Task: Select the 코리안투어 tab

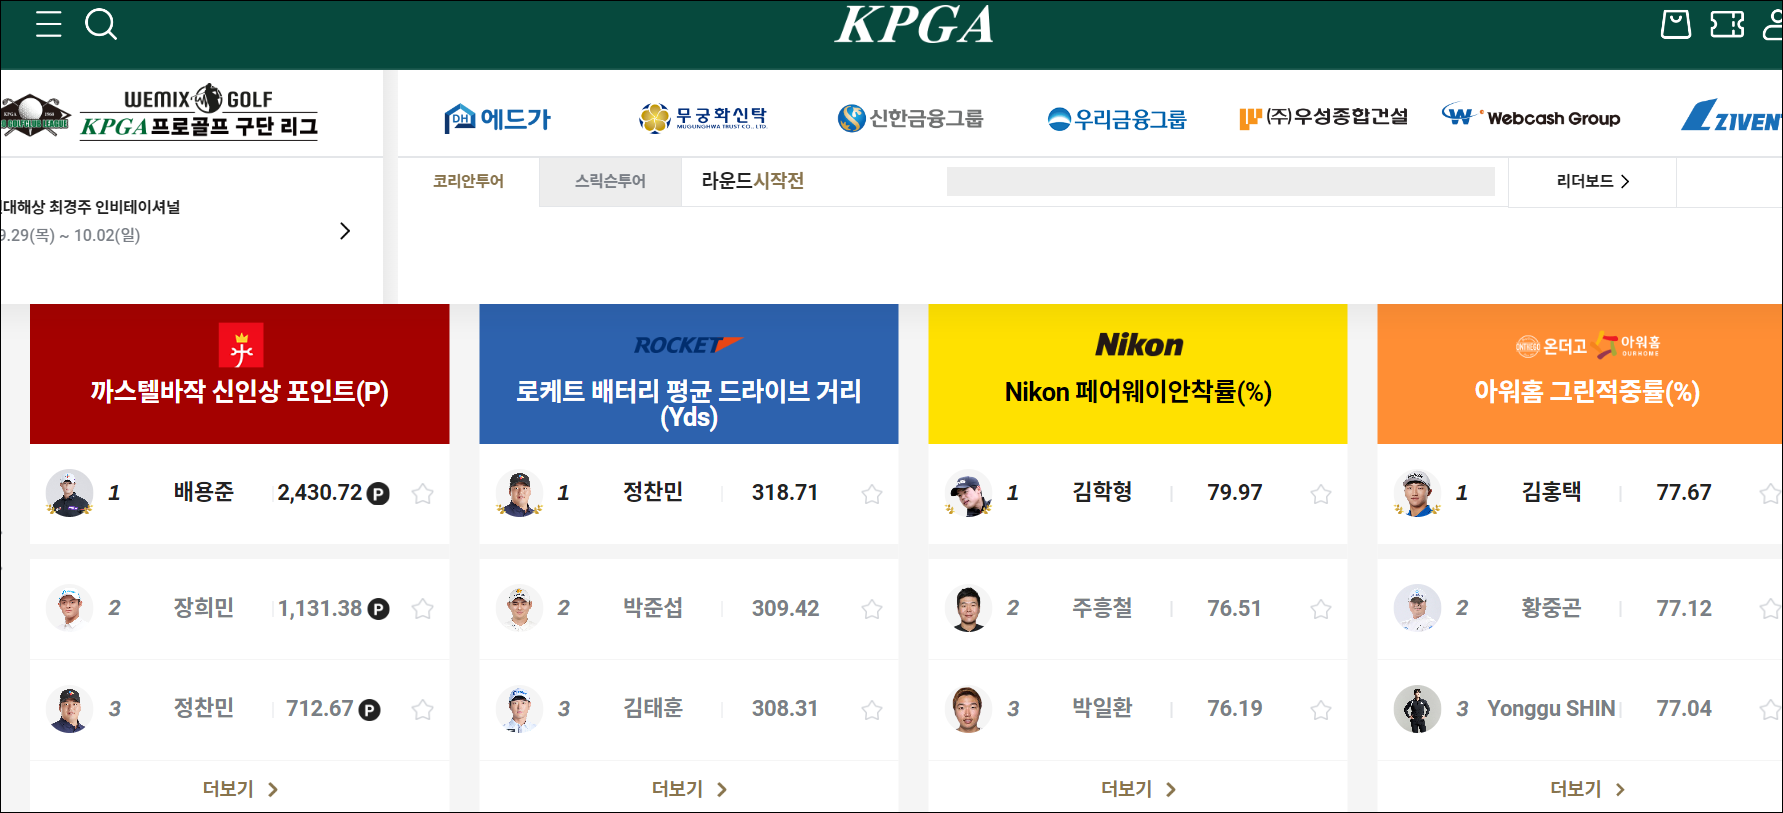Action: [468, 181]
